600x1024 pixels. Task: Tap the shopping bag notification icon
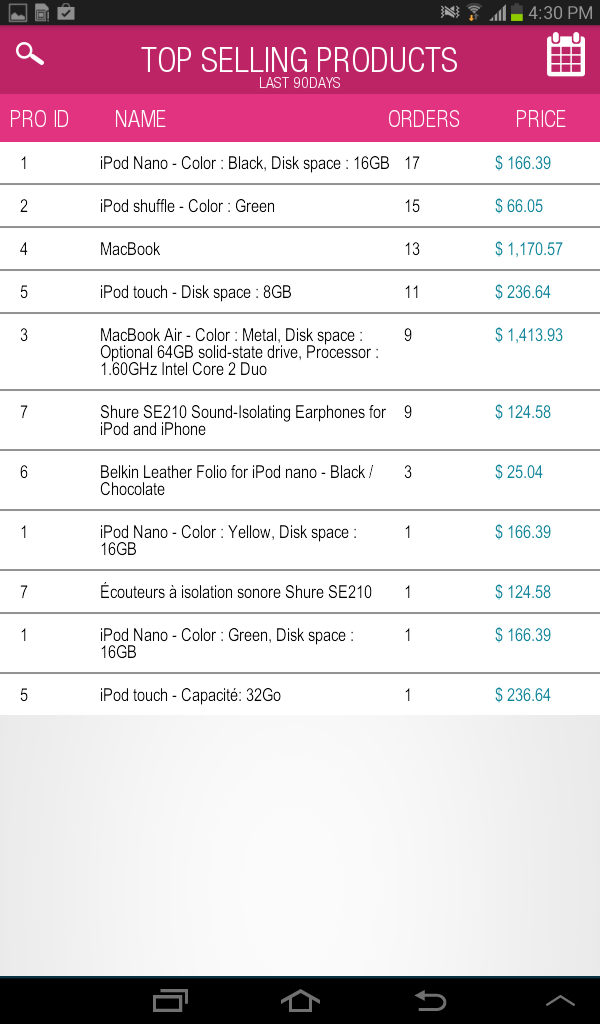[x=66, y=12]
